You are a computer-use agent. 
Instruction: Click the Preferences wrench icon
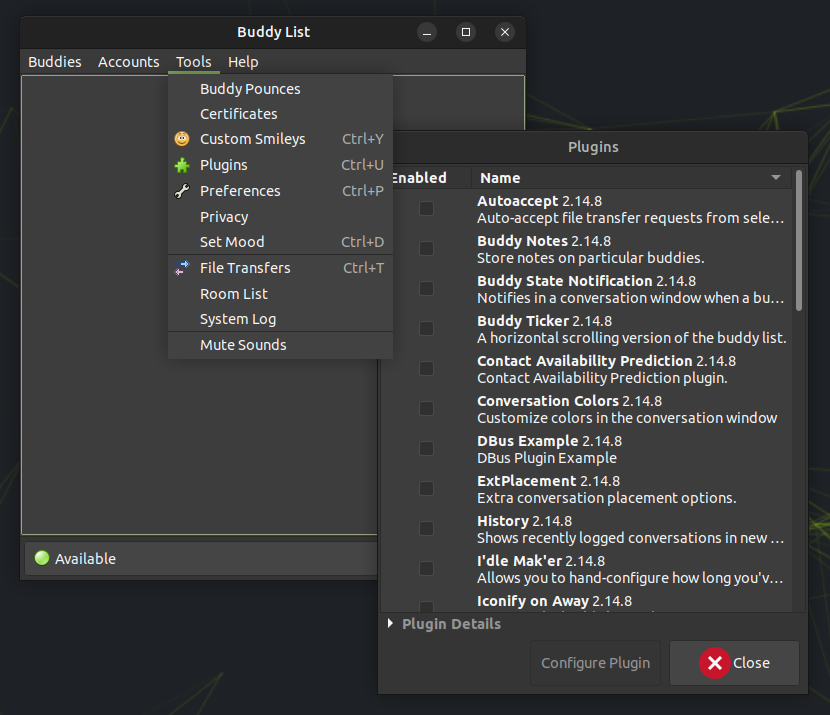pyautogui.click(x=182, y=191)
